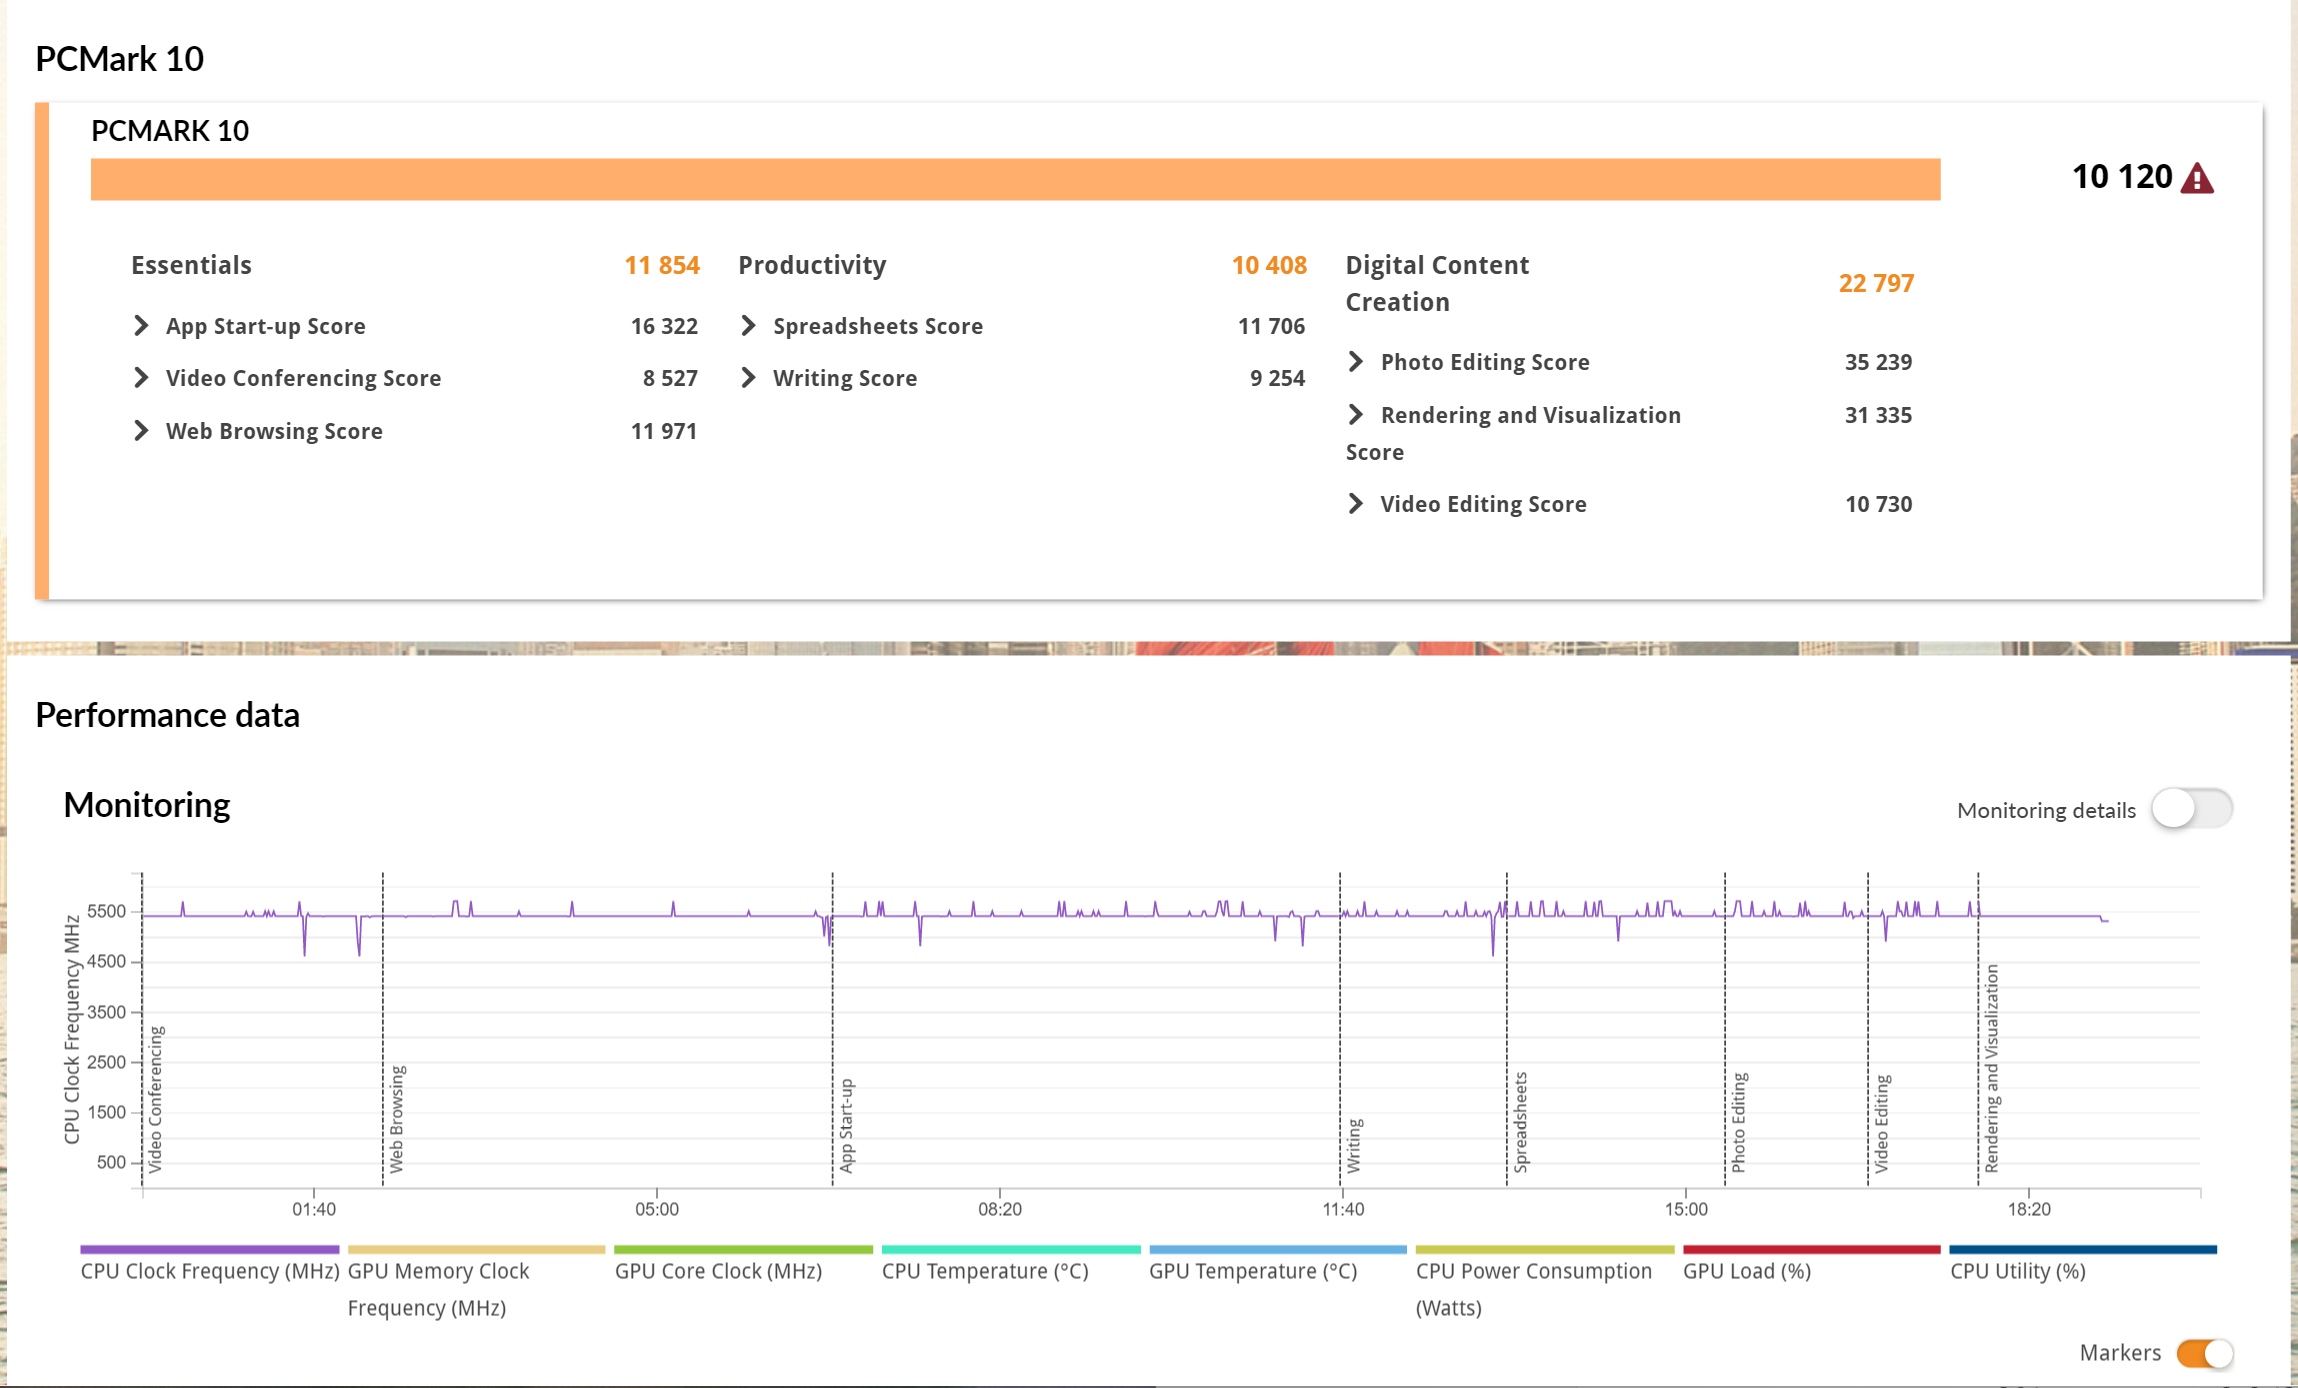Click the Productivity heading
2298x1388 pixels.
(x=812, y=265)
